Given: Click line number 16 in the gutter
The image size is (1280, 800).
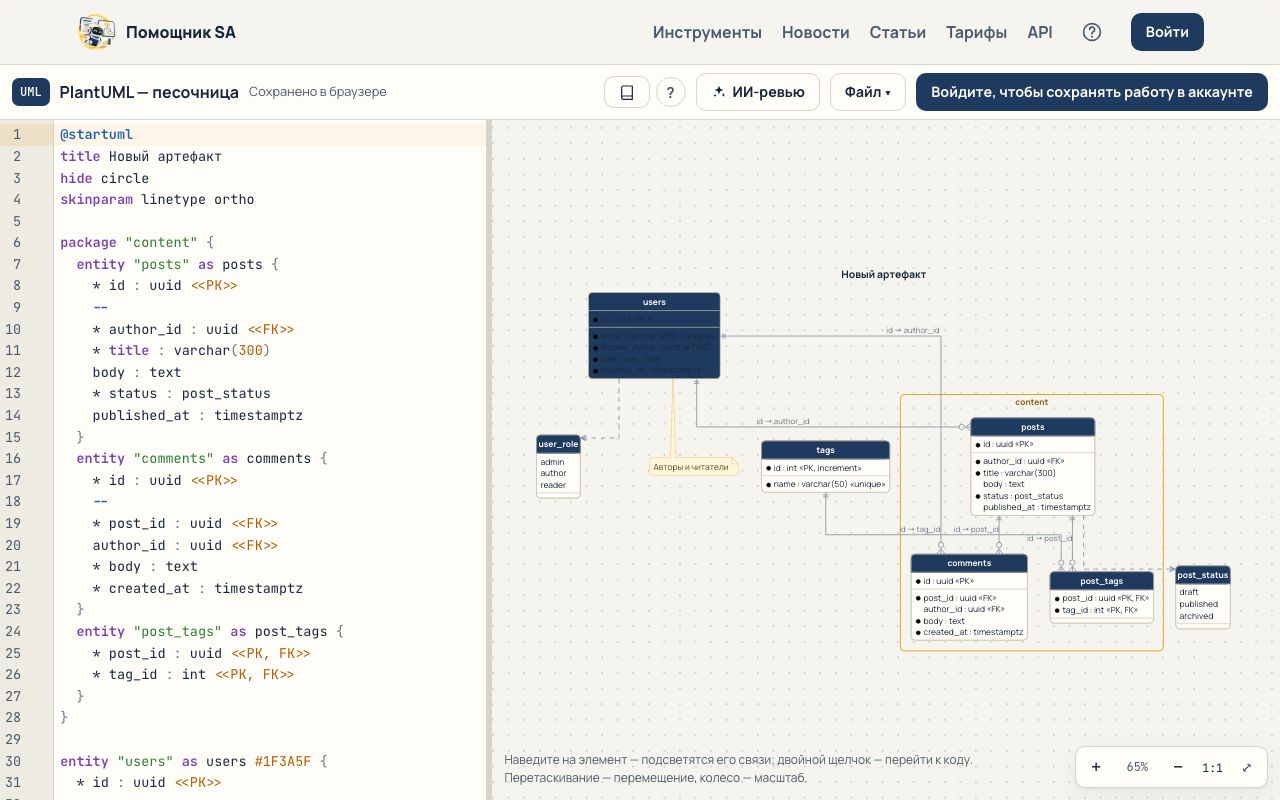Looking at the screenshot, I should click(15, 458).
